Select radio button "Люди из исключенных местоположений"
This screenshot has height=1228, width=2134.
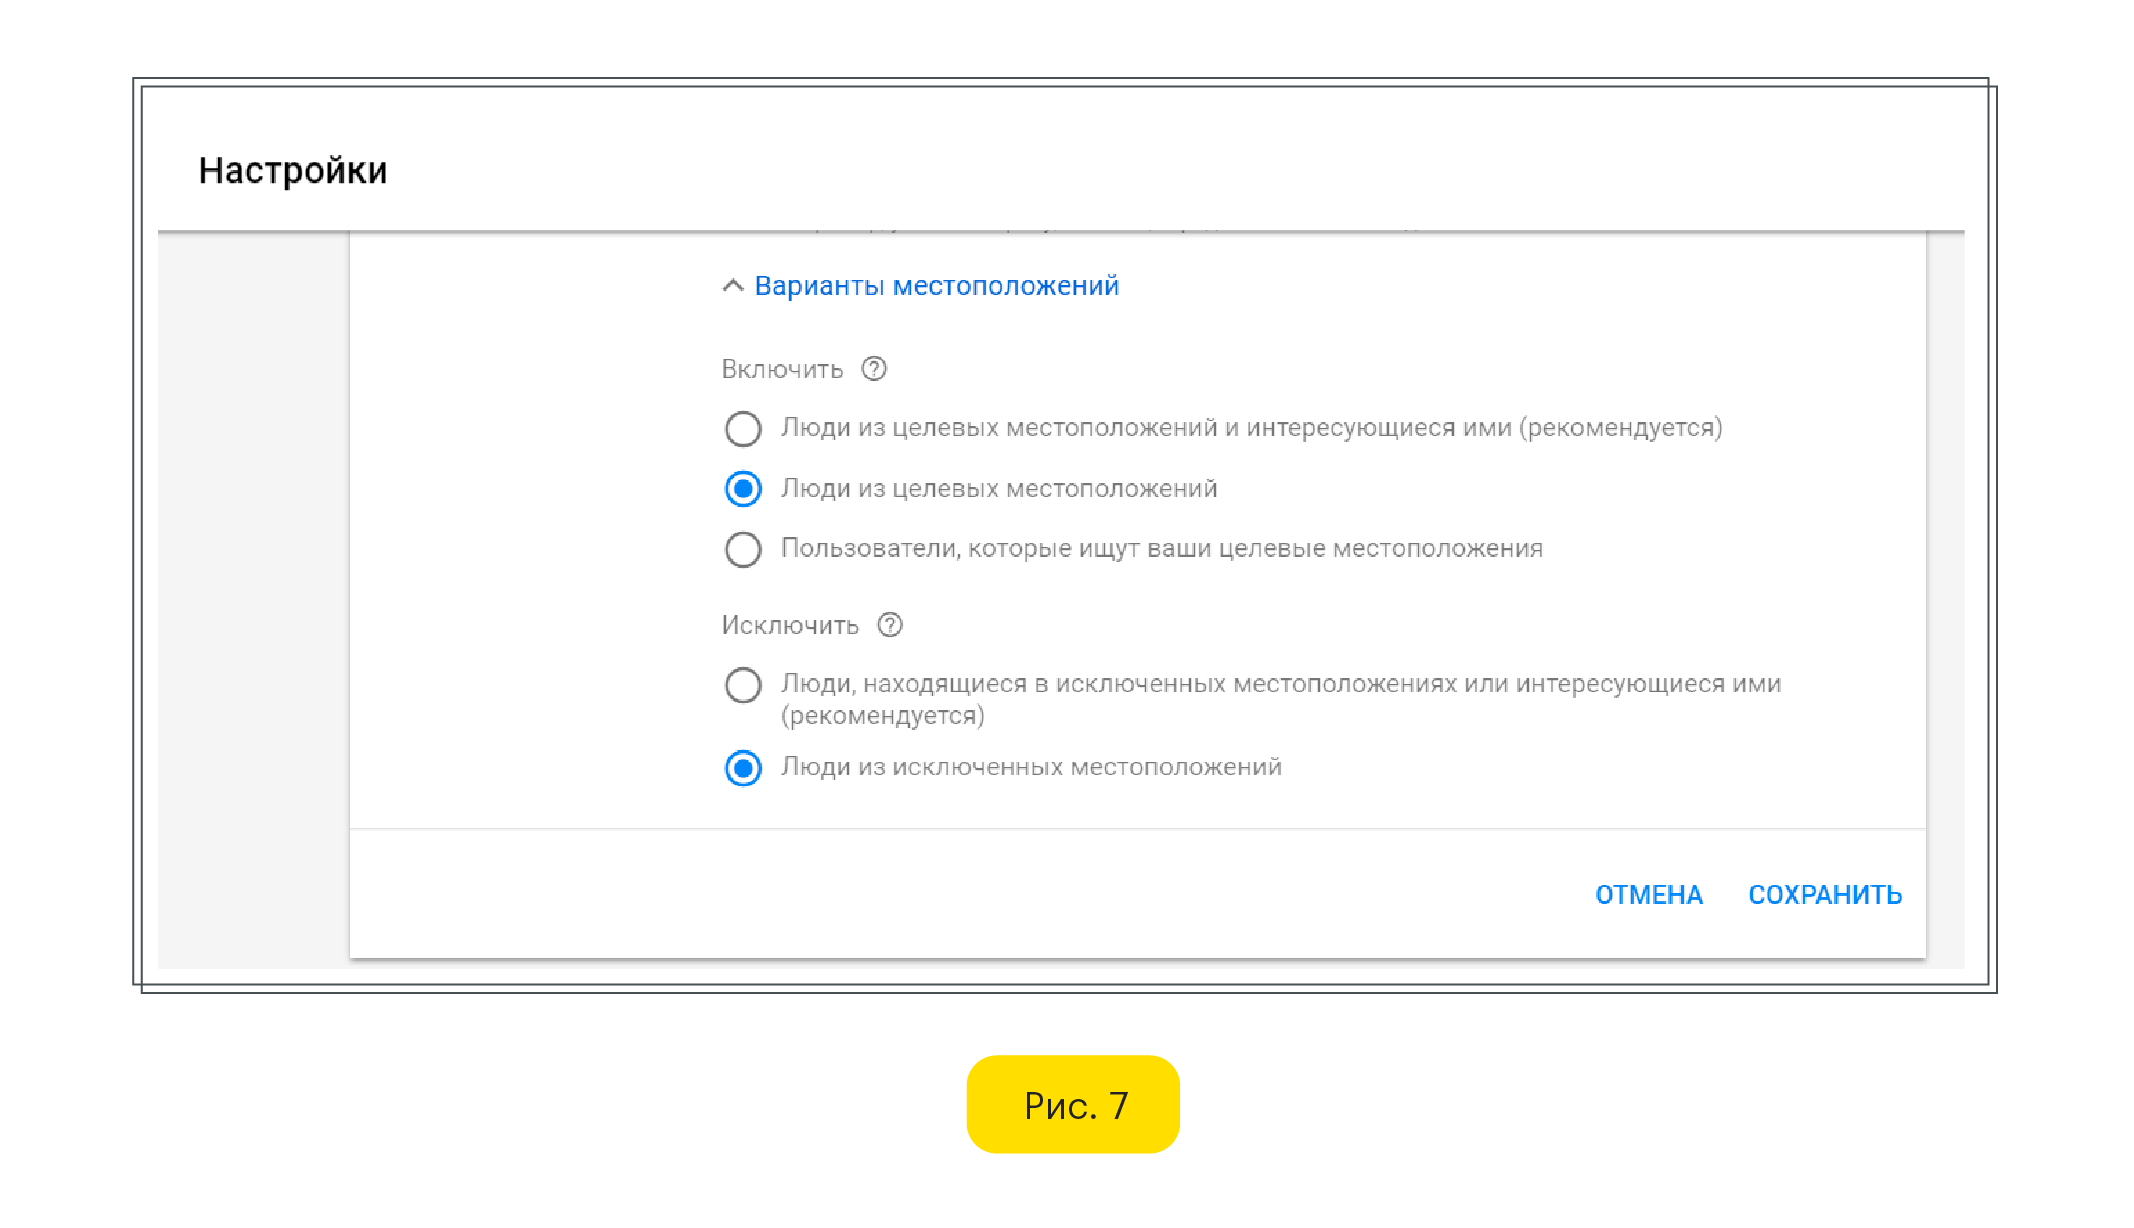point(743,768)
